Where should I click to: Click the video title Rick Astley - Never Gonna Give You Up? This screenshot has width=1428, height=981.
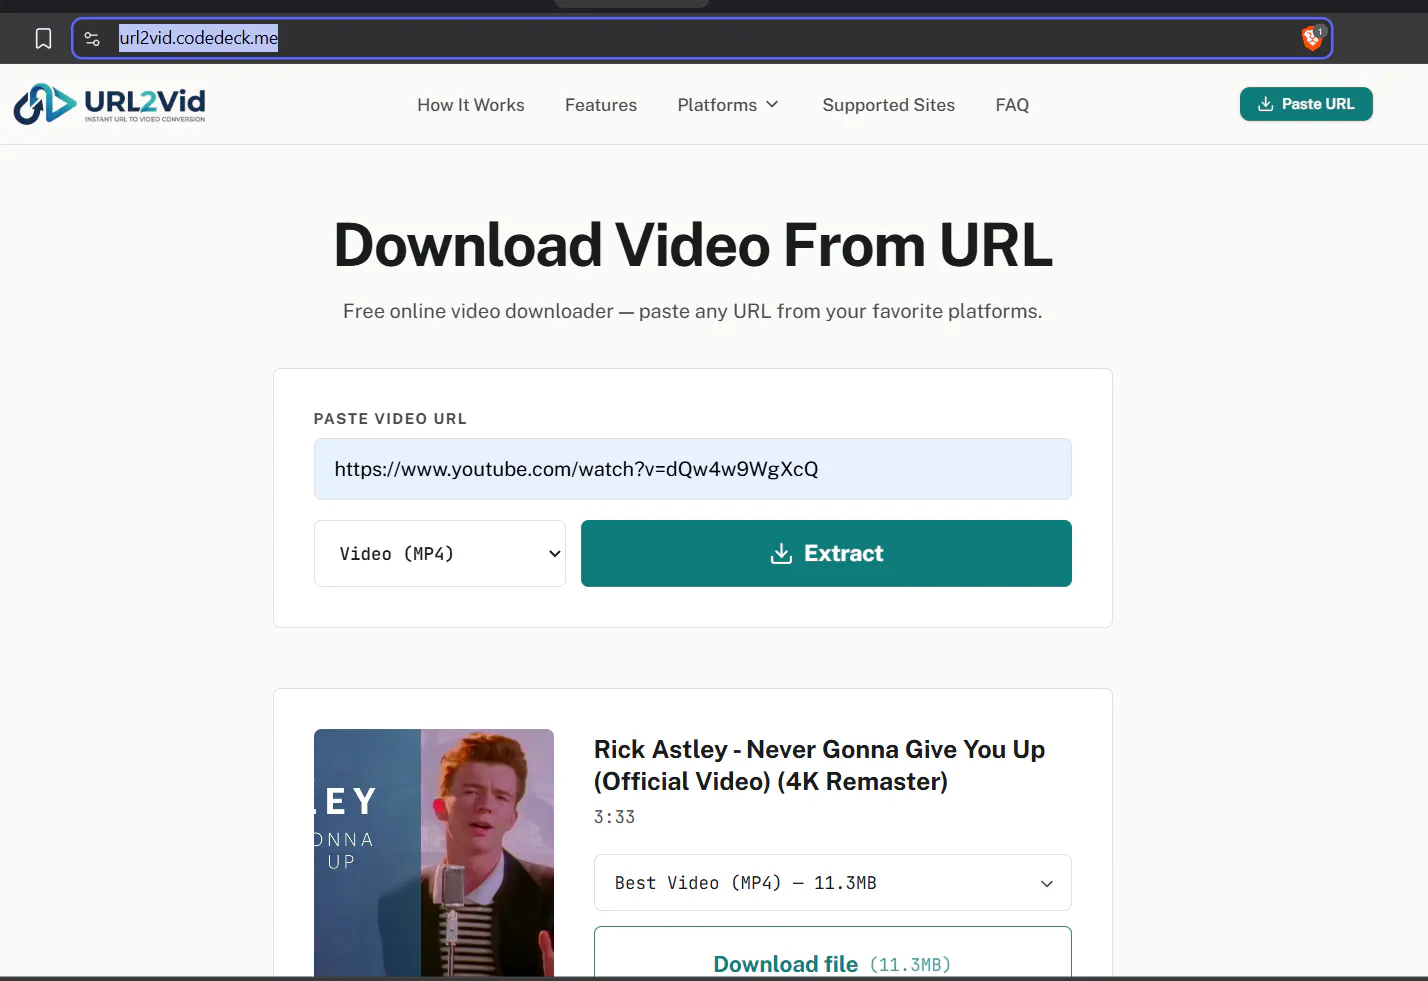point(820,765)
